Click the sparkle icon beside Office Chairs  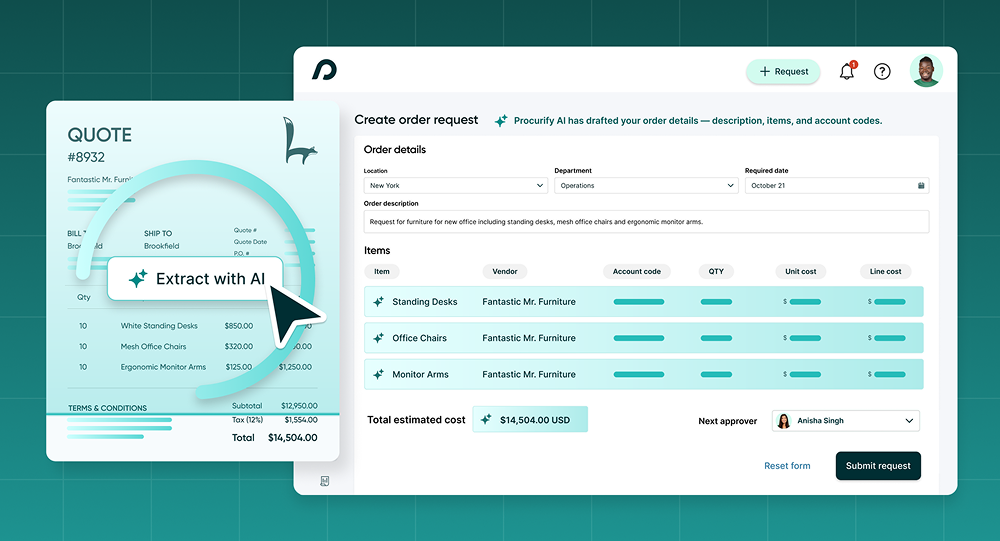point(378,338)
